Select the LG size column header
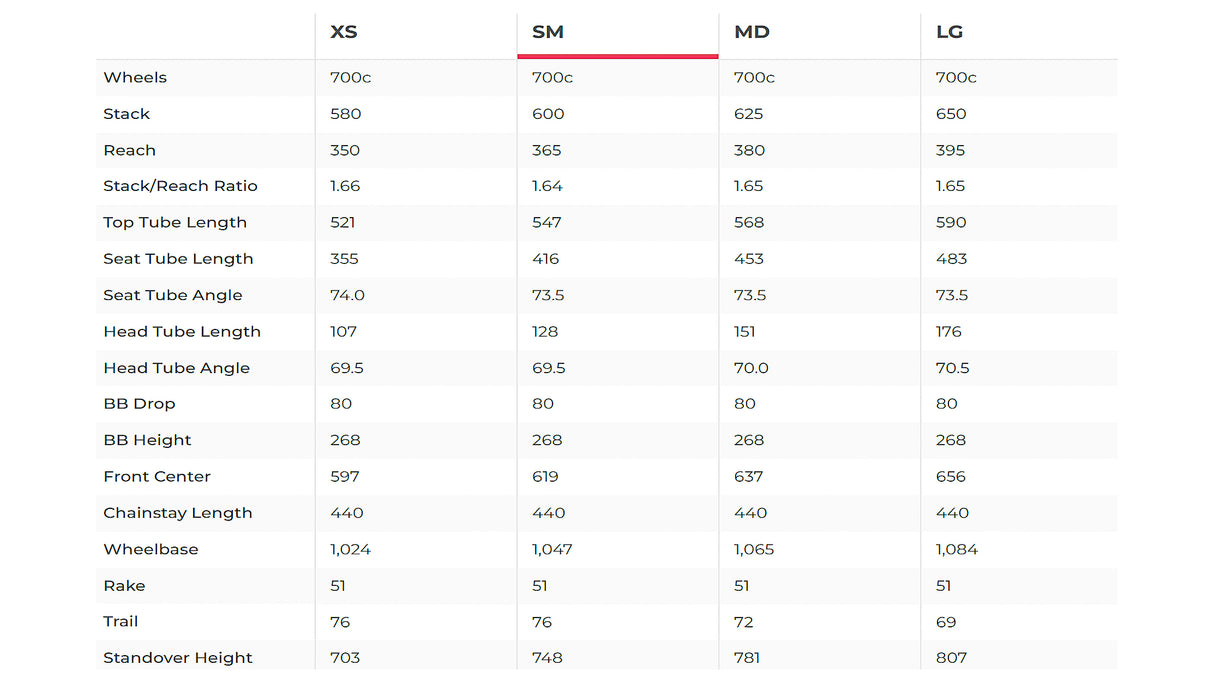The width and height of the screenshot is (1214, 683). pyautogui.click(x=949, y=32)
